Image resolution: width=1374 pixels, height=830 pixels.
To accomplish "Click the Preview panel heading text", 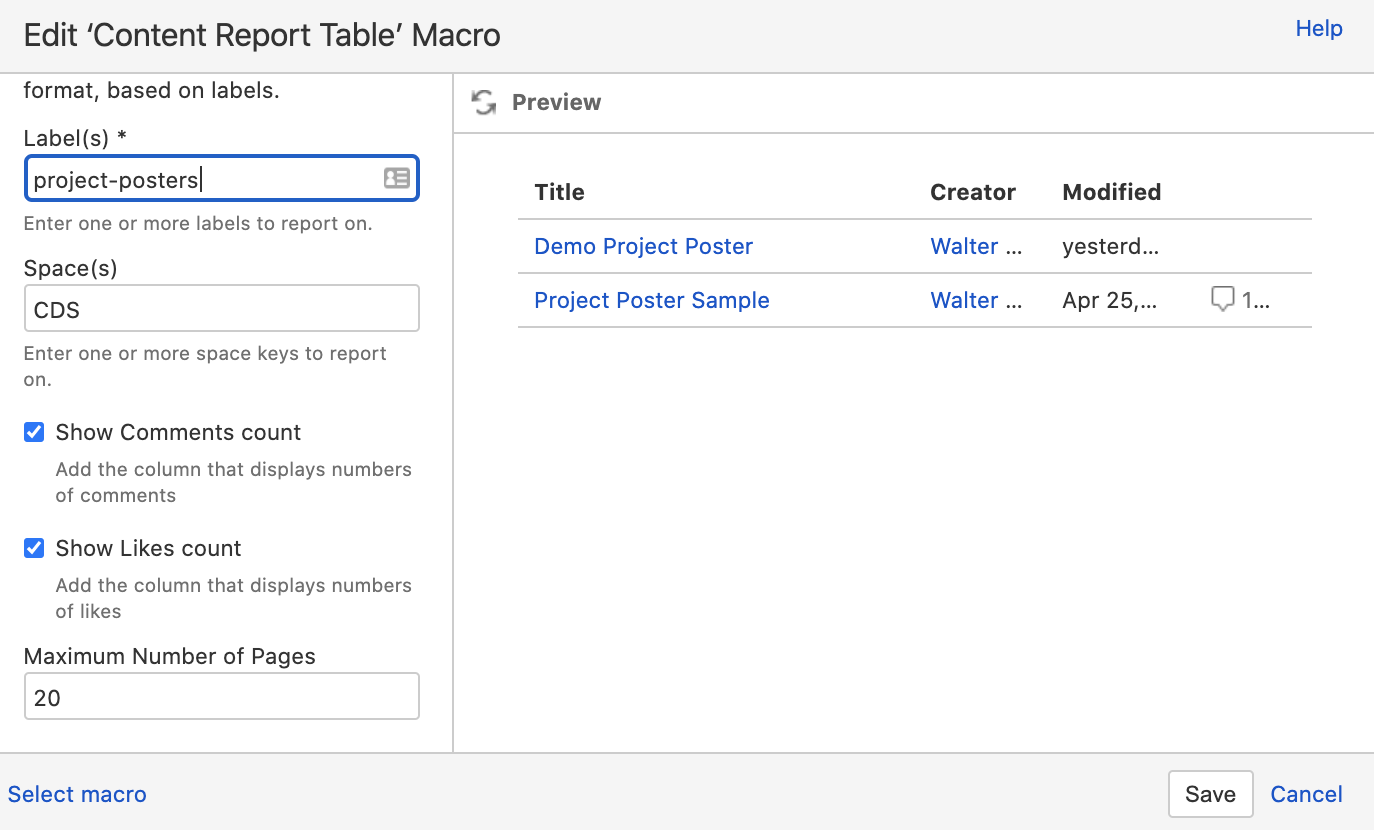I will point(556,102).
